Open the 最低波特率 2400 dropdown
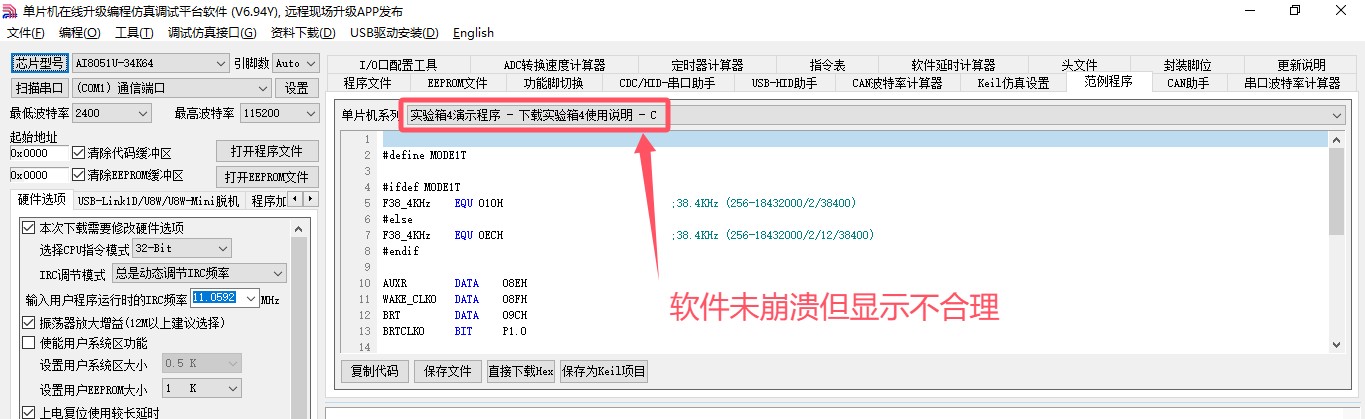Image resolution: width=1365 pixels, height=419 pixels. click(111, 114)
